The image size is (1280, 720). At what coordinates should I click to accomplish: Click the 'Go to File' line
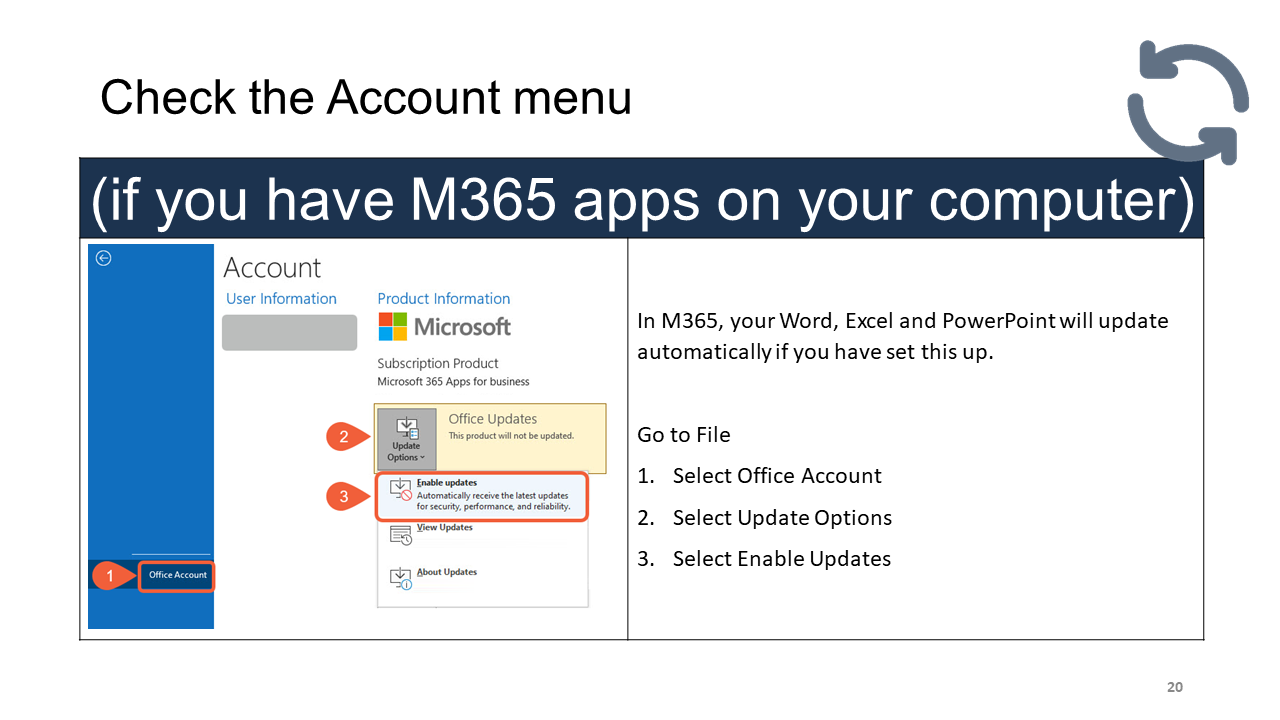click(x=684, y=435)
